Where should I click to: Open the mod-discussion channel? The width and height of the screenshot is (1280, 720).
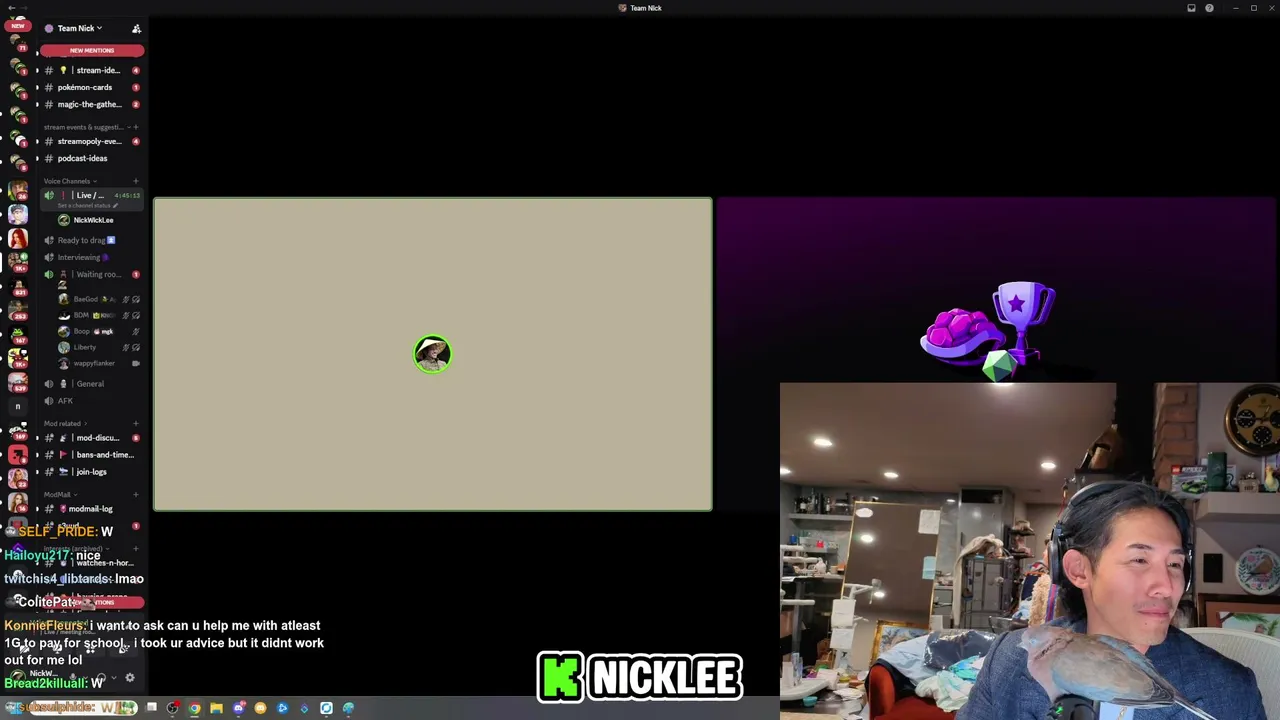tap(92, 438)
